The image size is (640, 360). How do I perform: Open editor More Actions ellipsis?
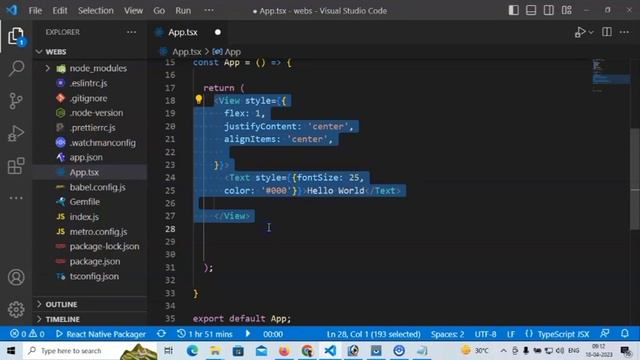(x=624, y=32)
